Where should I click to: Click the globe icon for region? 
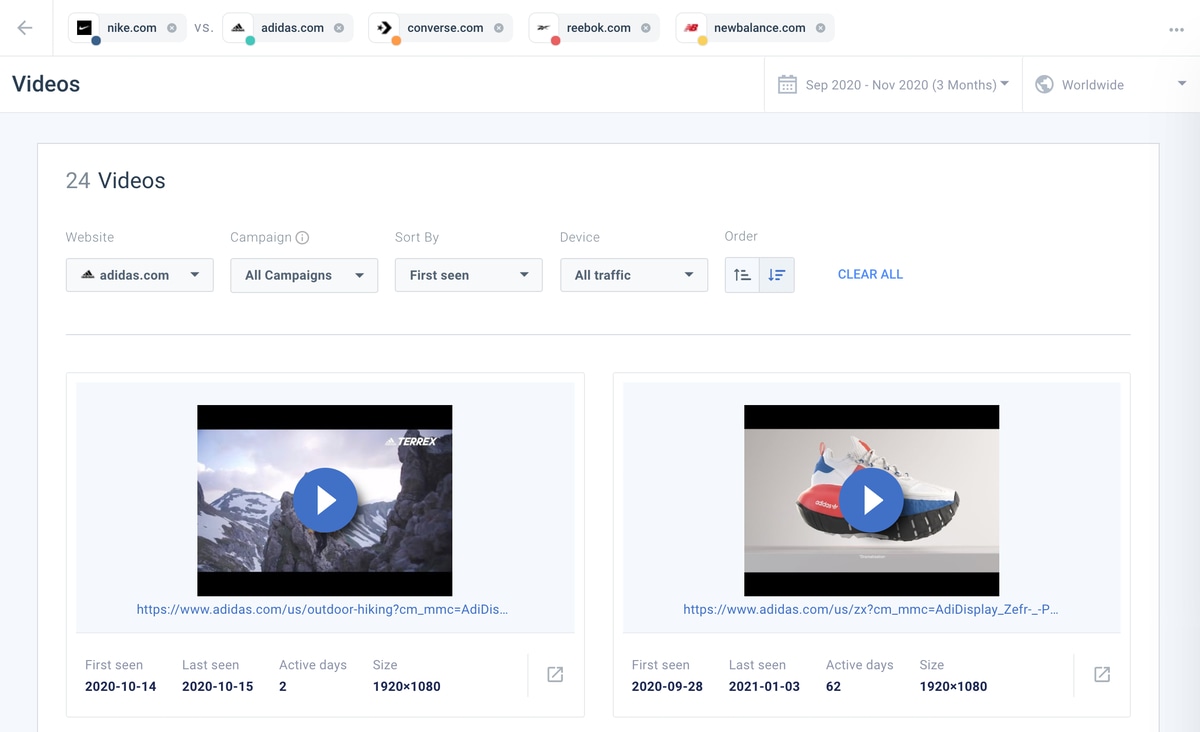click(1044, 85)
